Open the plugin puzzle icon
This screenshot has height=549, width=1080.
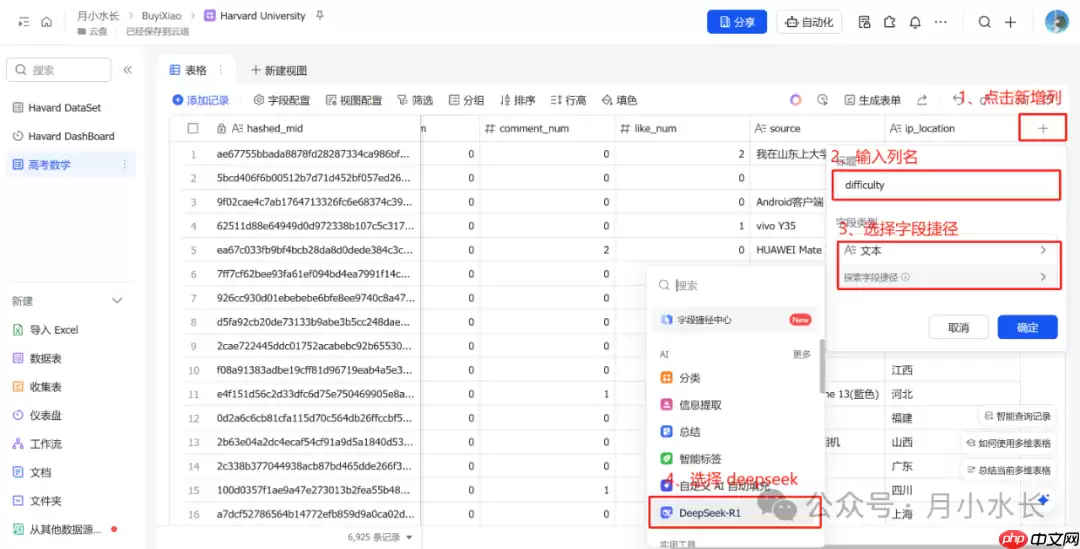(x=890, y=22)
